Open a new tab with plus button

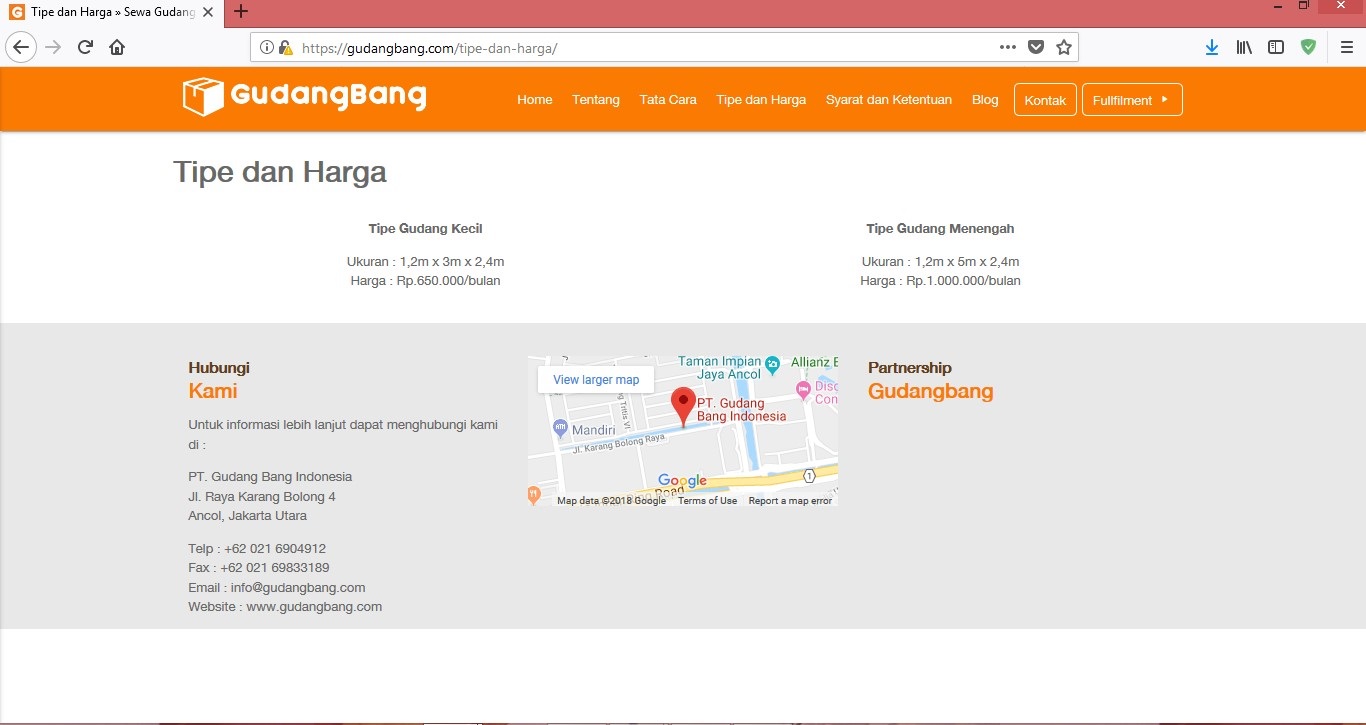click(240, 12)
